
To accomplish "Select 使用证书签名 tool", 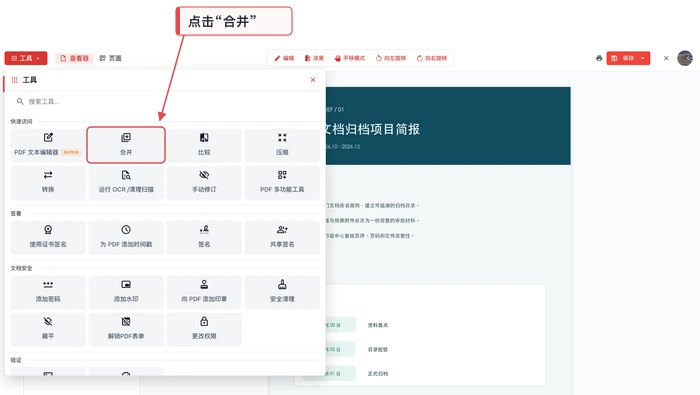I will pos(48,237).
